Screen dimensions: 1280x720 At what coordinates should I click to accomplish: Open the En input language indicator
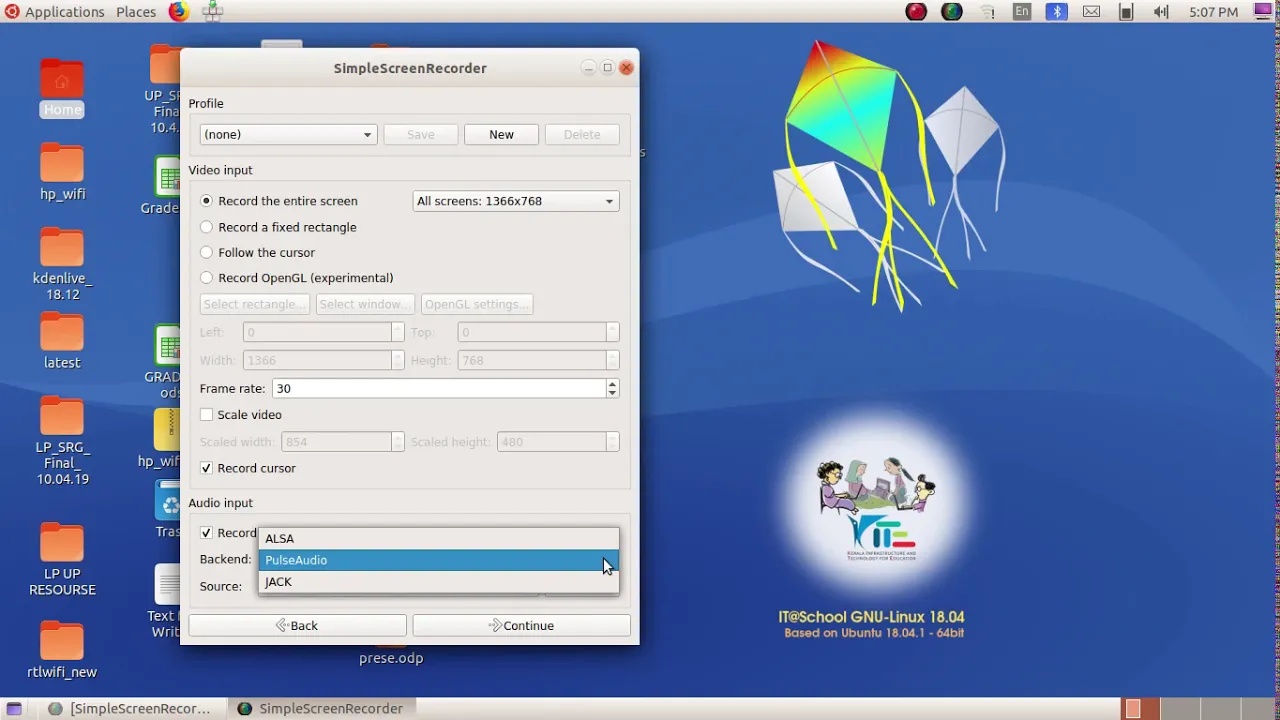(x=1021, y=12)
